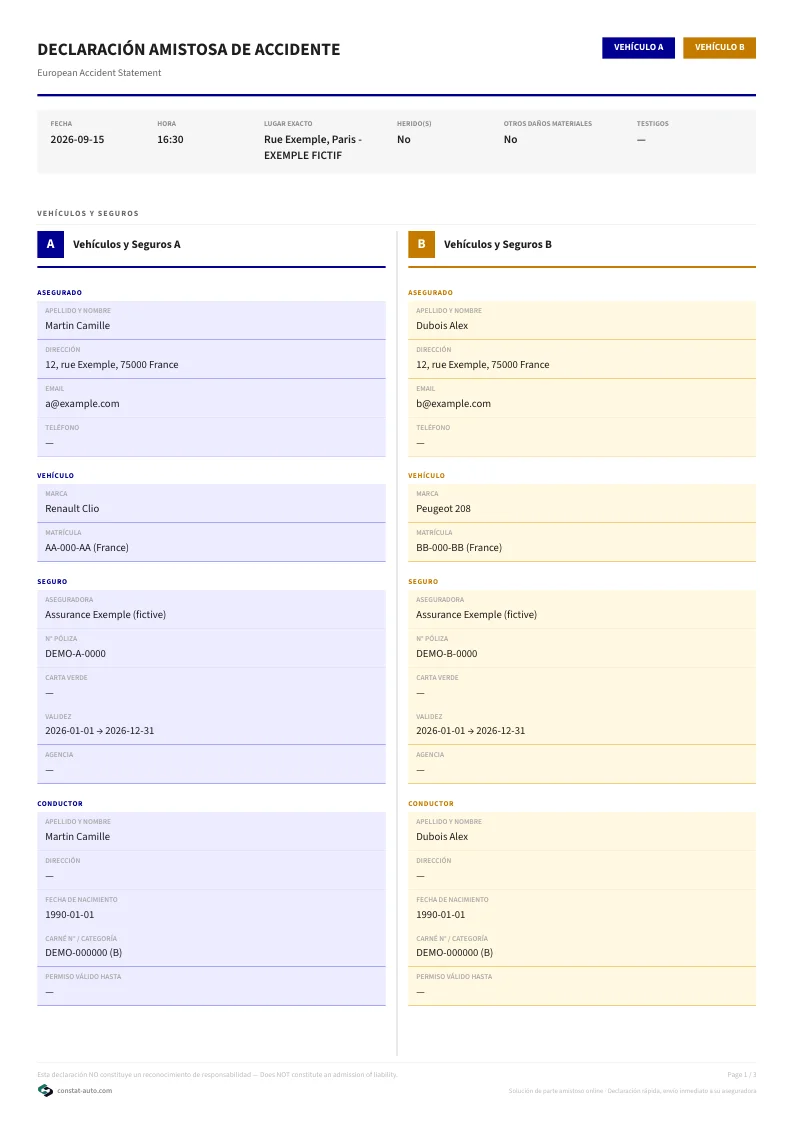The height and width of the screenshot is (1123, 795).
Task: Click the European Accident Statement subtitle
Action: [99, 73]
